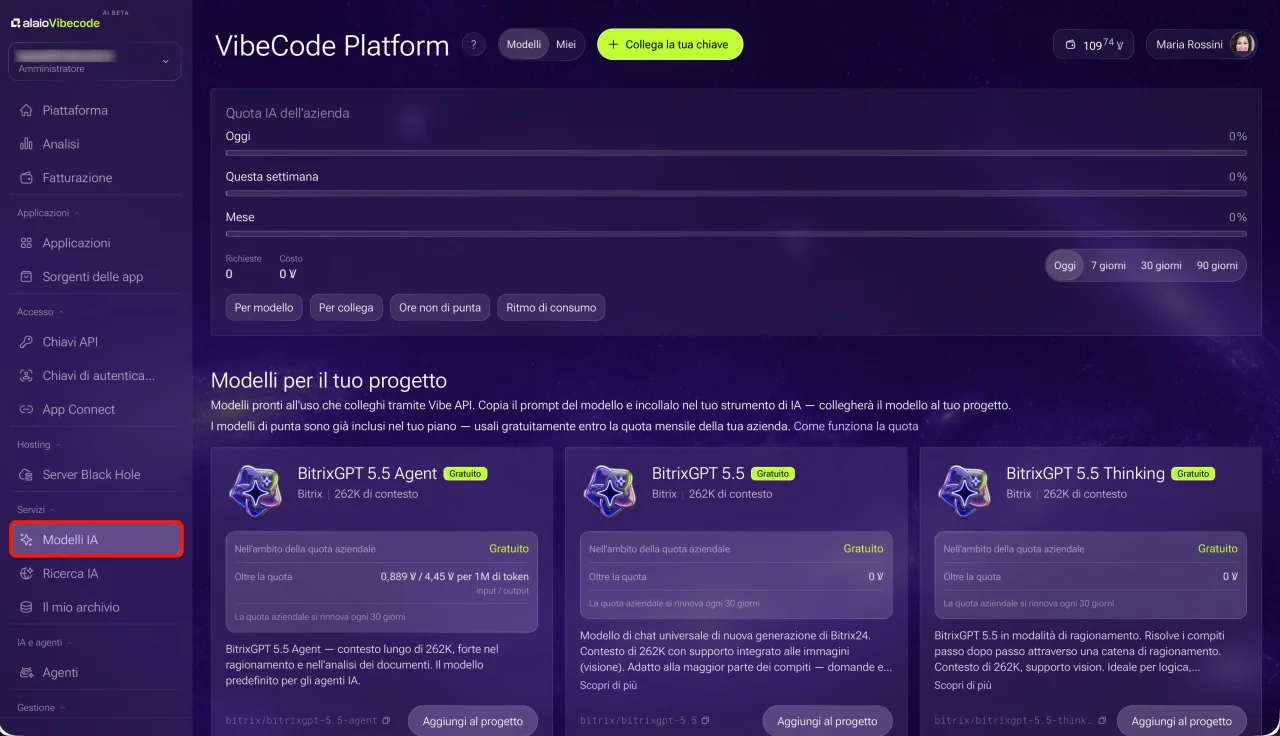Collapse the Hosting sidebar section
1280x736 pixels.
(x=38, y=445)
